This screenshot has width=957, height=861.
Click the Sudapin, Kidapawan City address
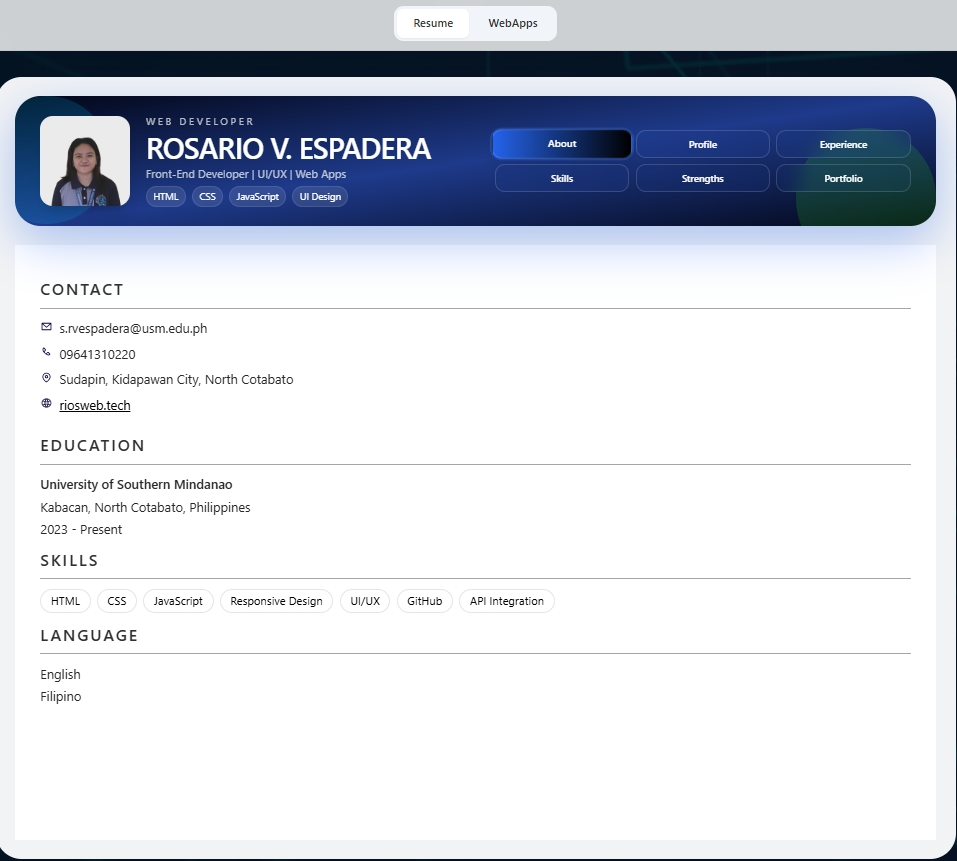[176, 380]
